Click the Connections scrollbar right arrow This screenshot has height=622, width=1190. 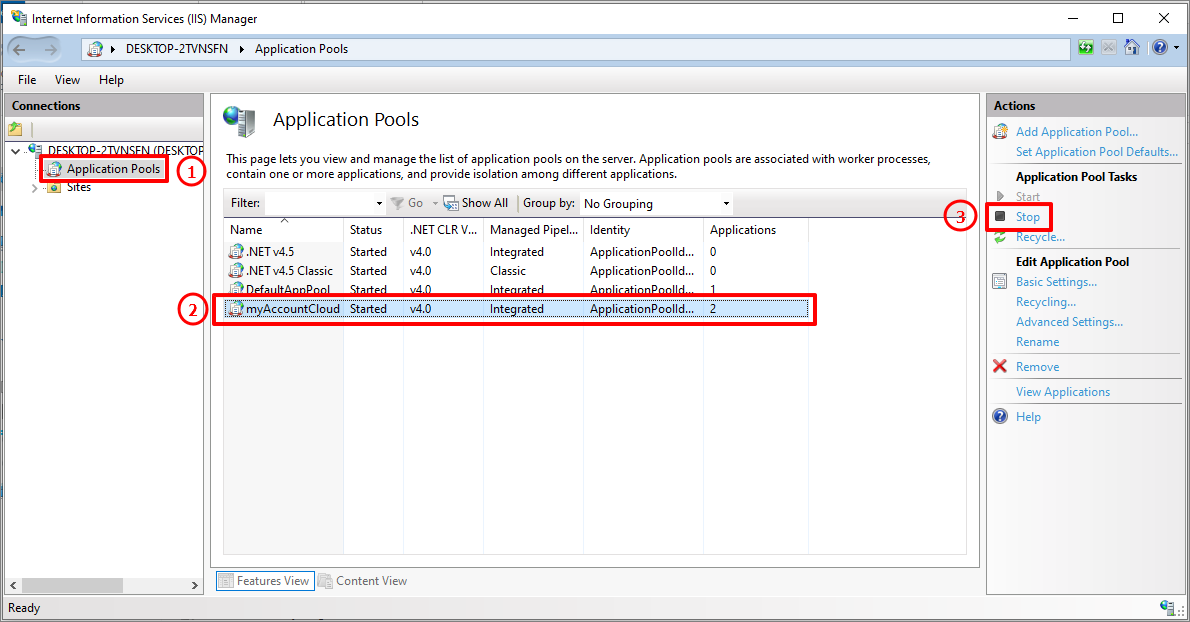[x=194, y=586]
